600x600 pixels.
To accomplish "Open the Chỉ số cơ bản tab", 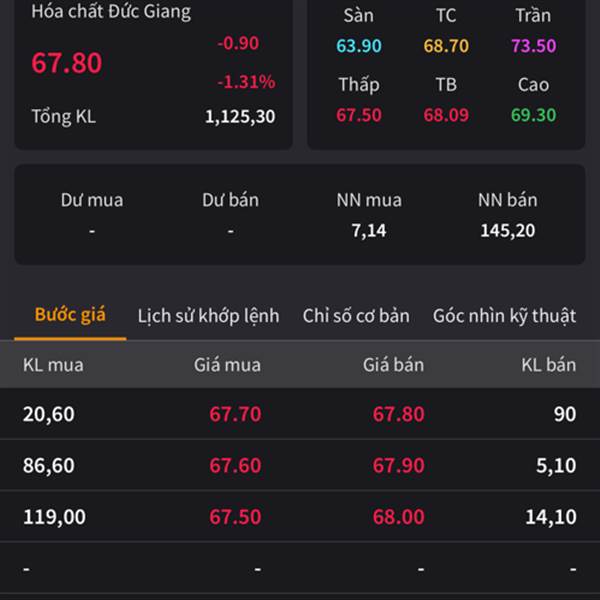I will tap(356, 316).
